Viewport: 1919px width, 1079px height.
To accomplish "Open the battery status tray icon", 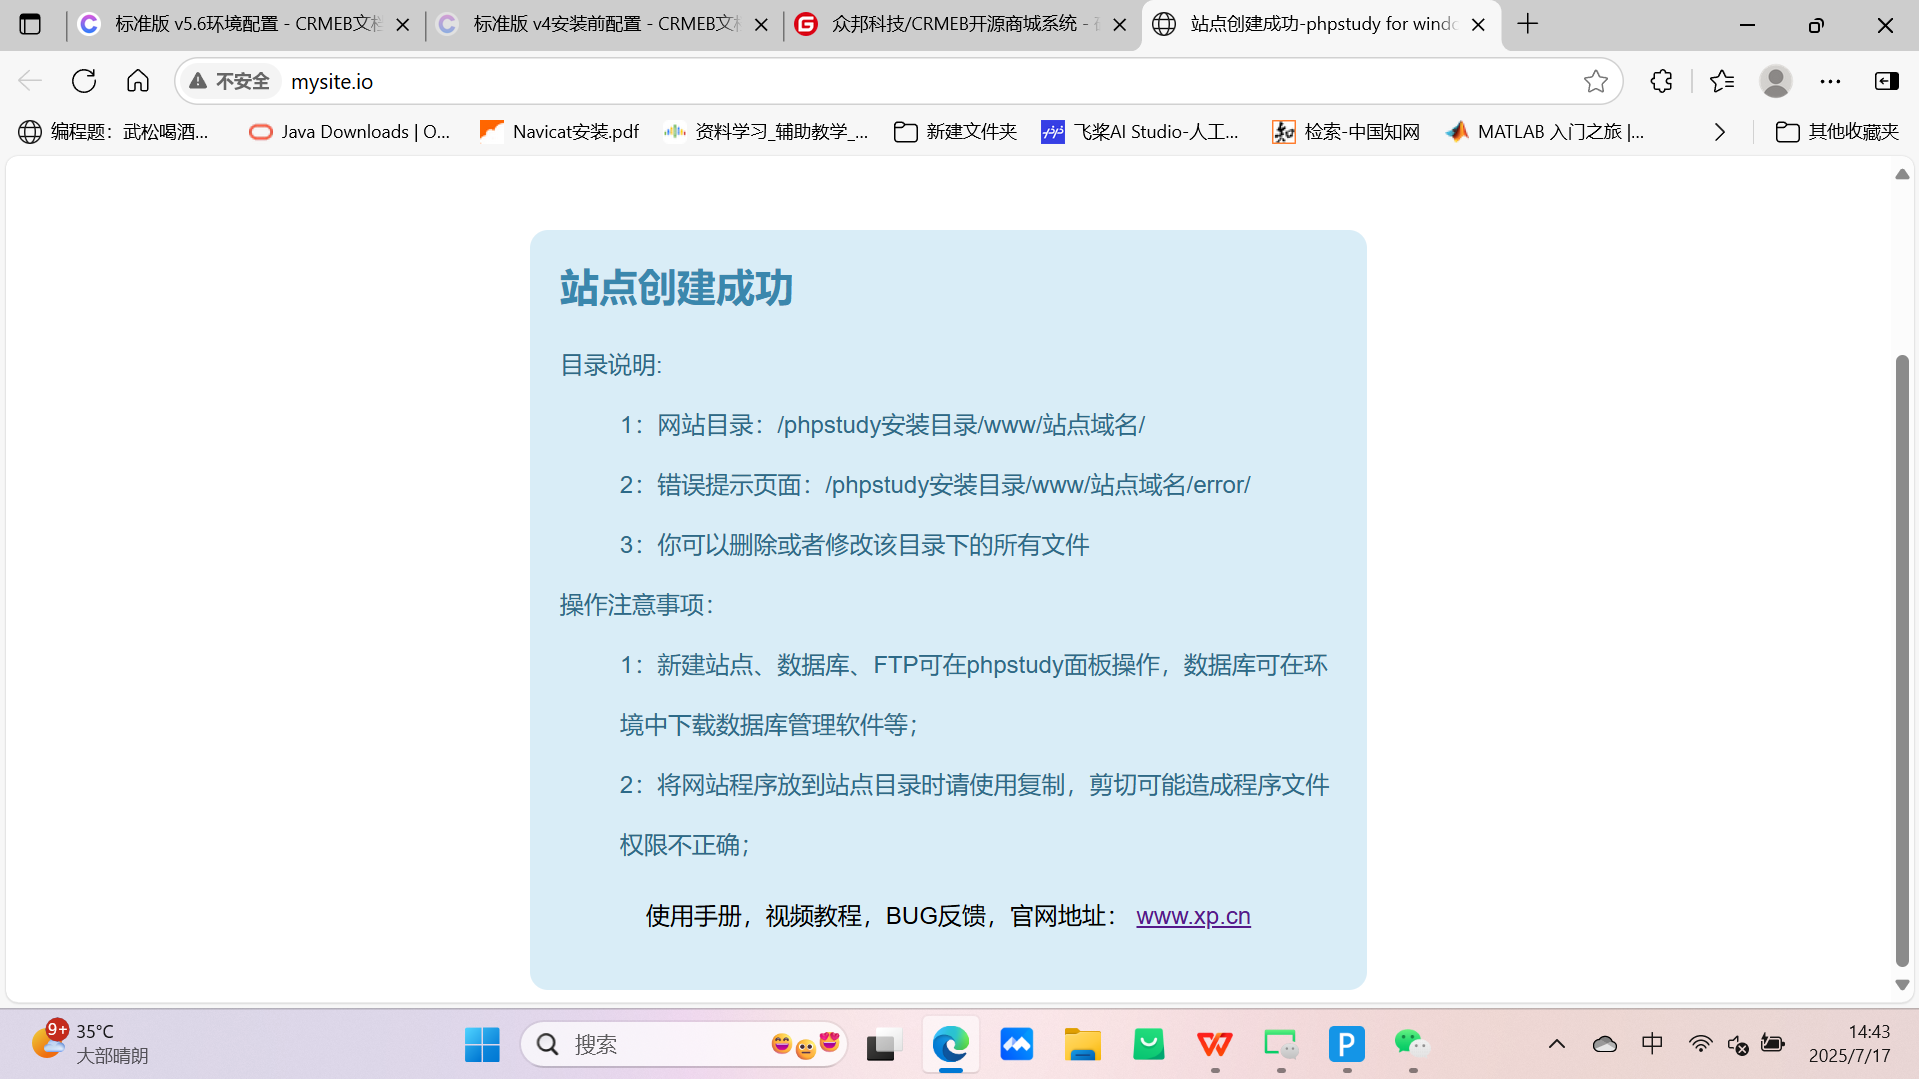I will 1773,1044.
